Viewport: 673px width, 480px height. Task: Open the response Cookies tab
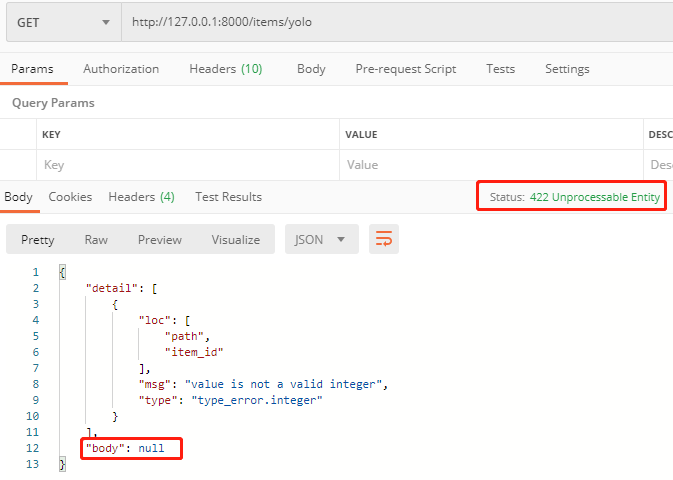[70, 197]
